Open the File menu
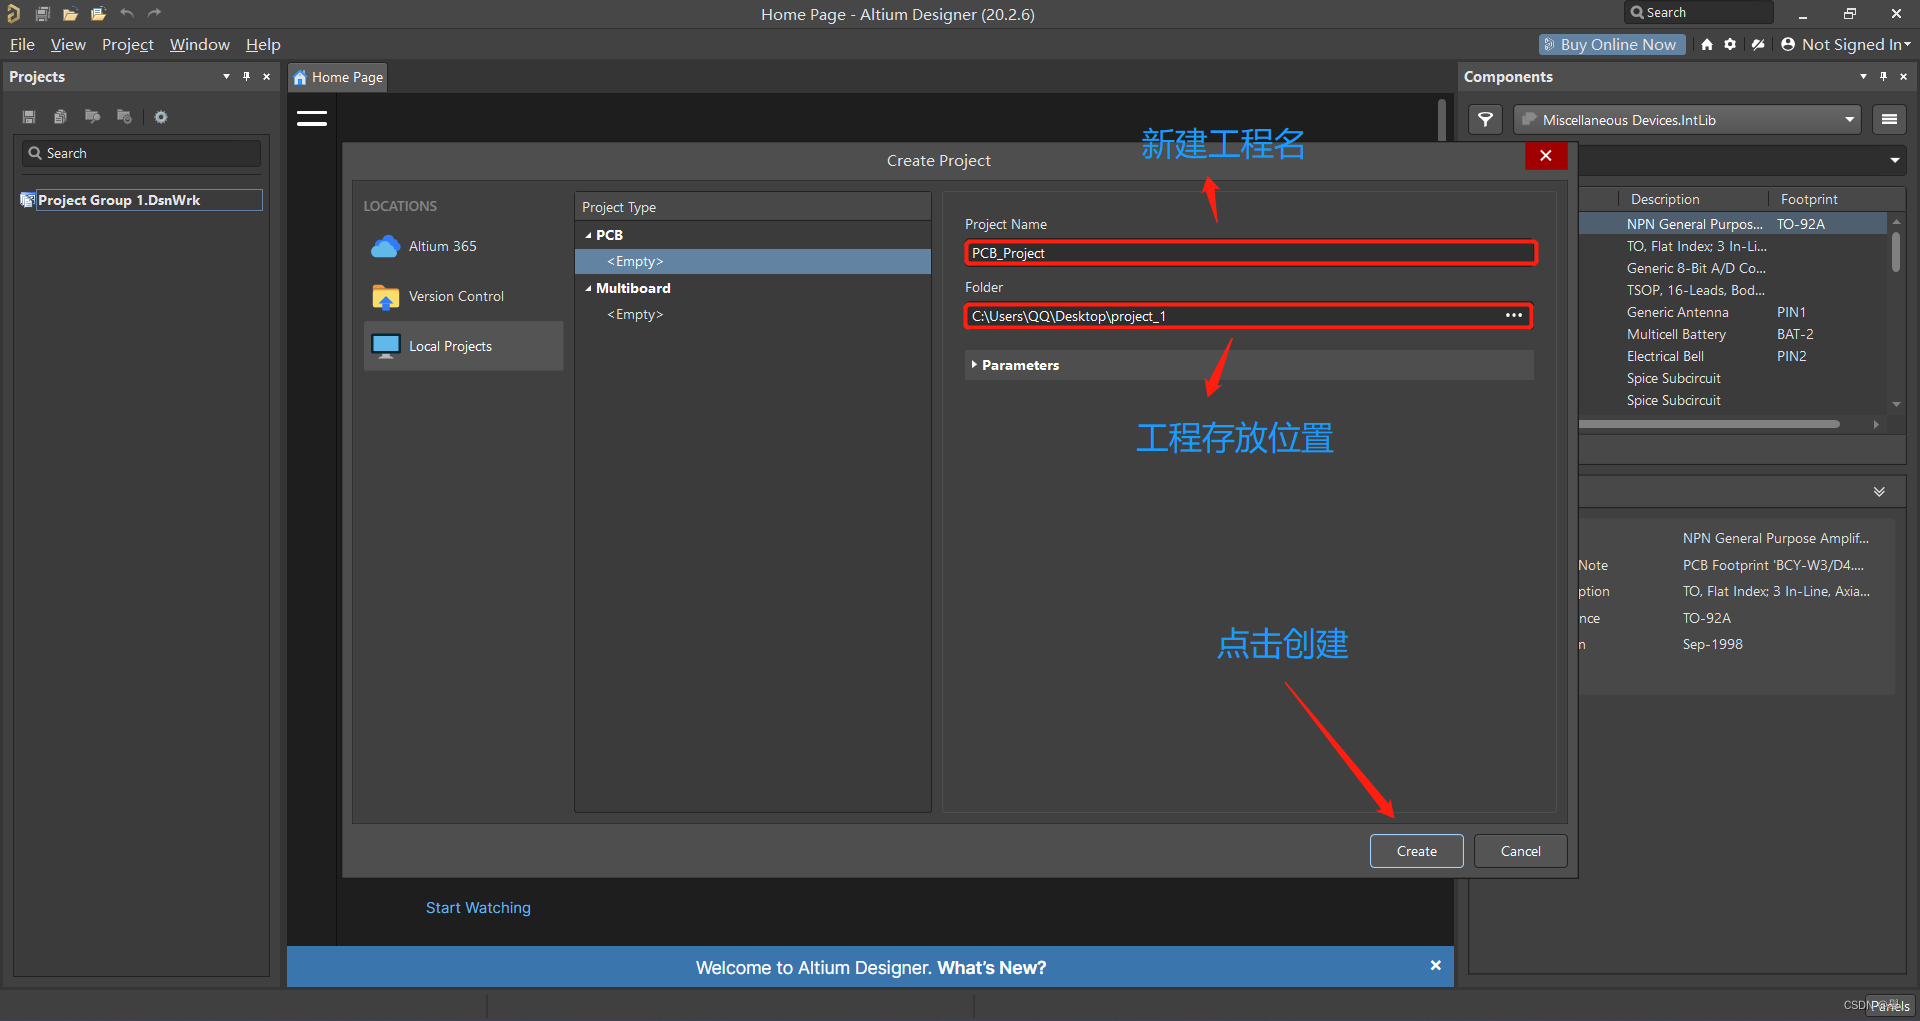This screenshot has height=1021, width=1920. [22, 45]
